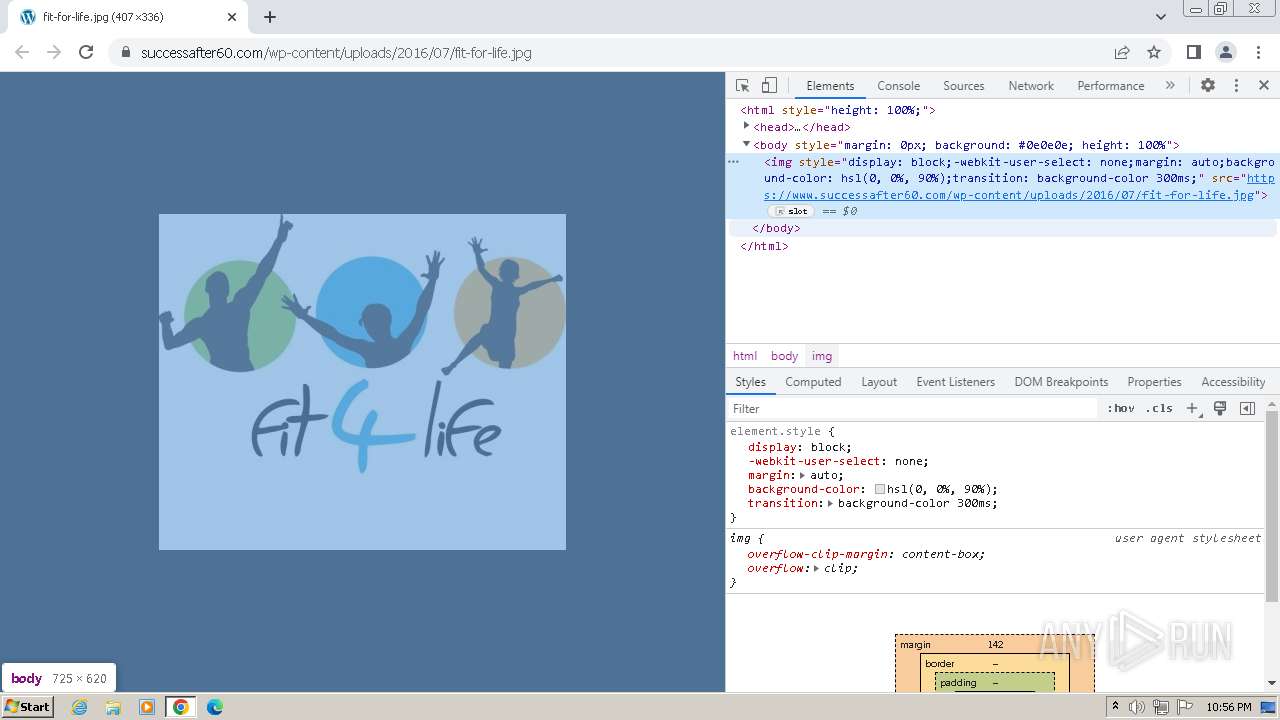Screen dimensions: 1280x720
Task: Close the DevTools panel
Action: 1264,86
